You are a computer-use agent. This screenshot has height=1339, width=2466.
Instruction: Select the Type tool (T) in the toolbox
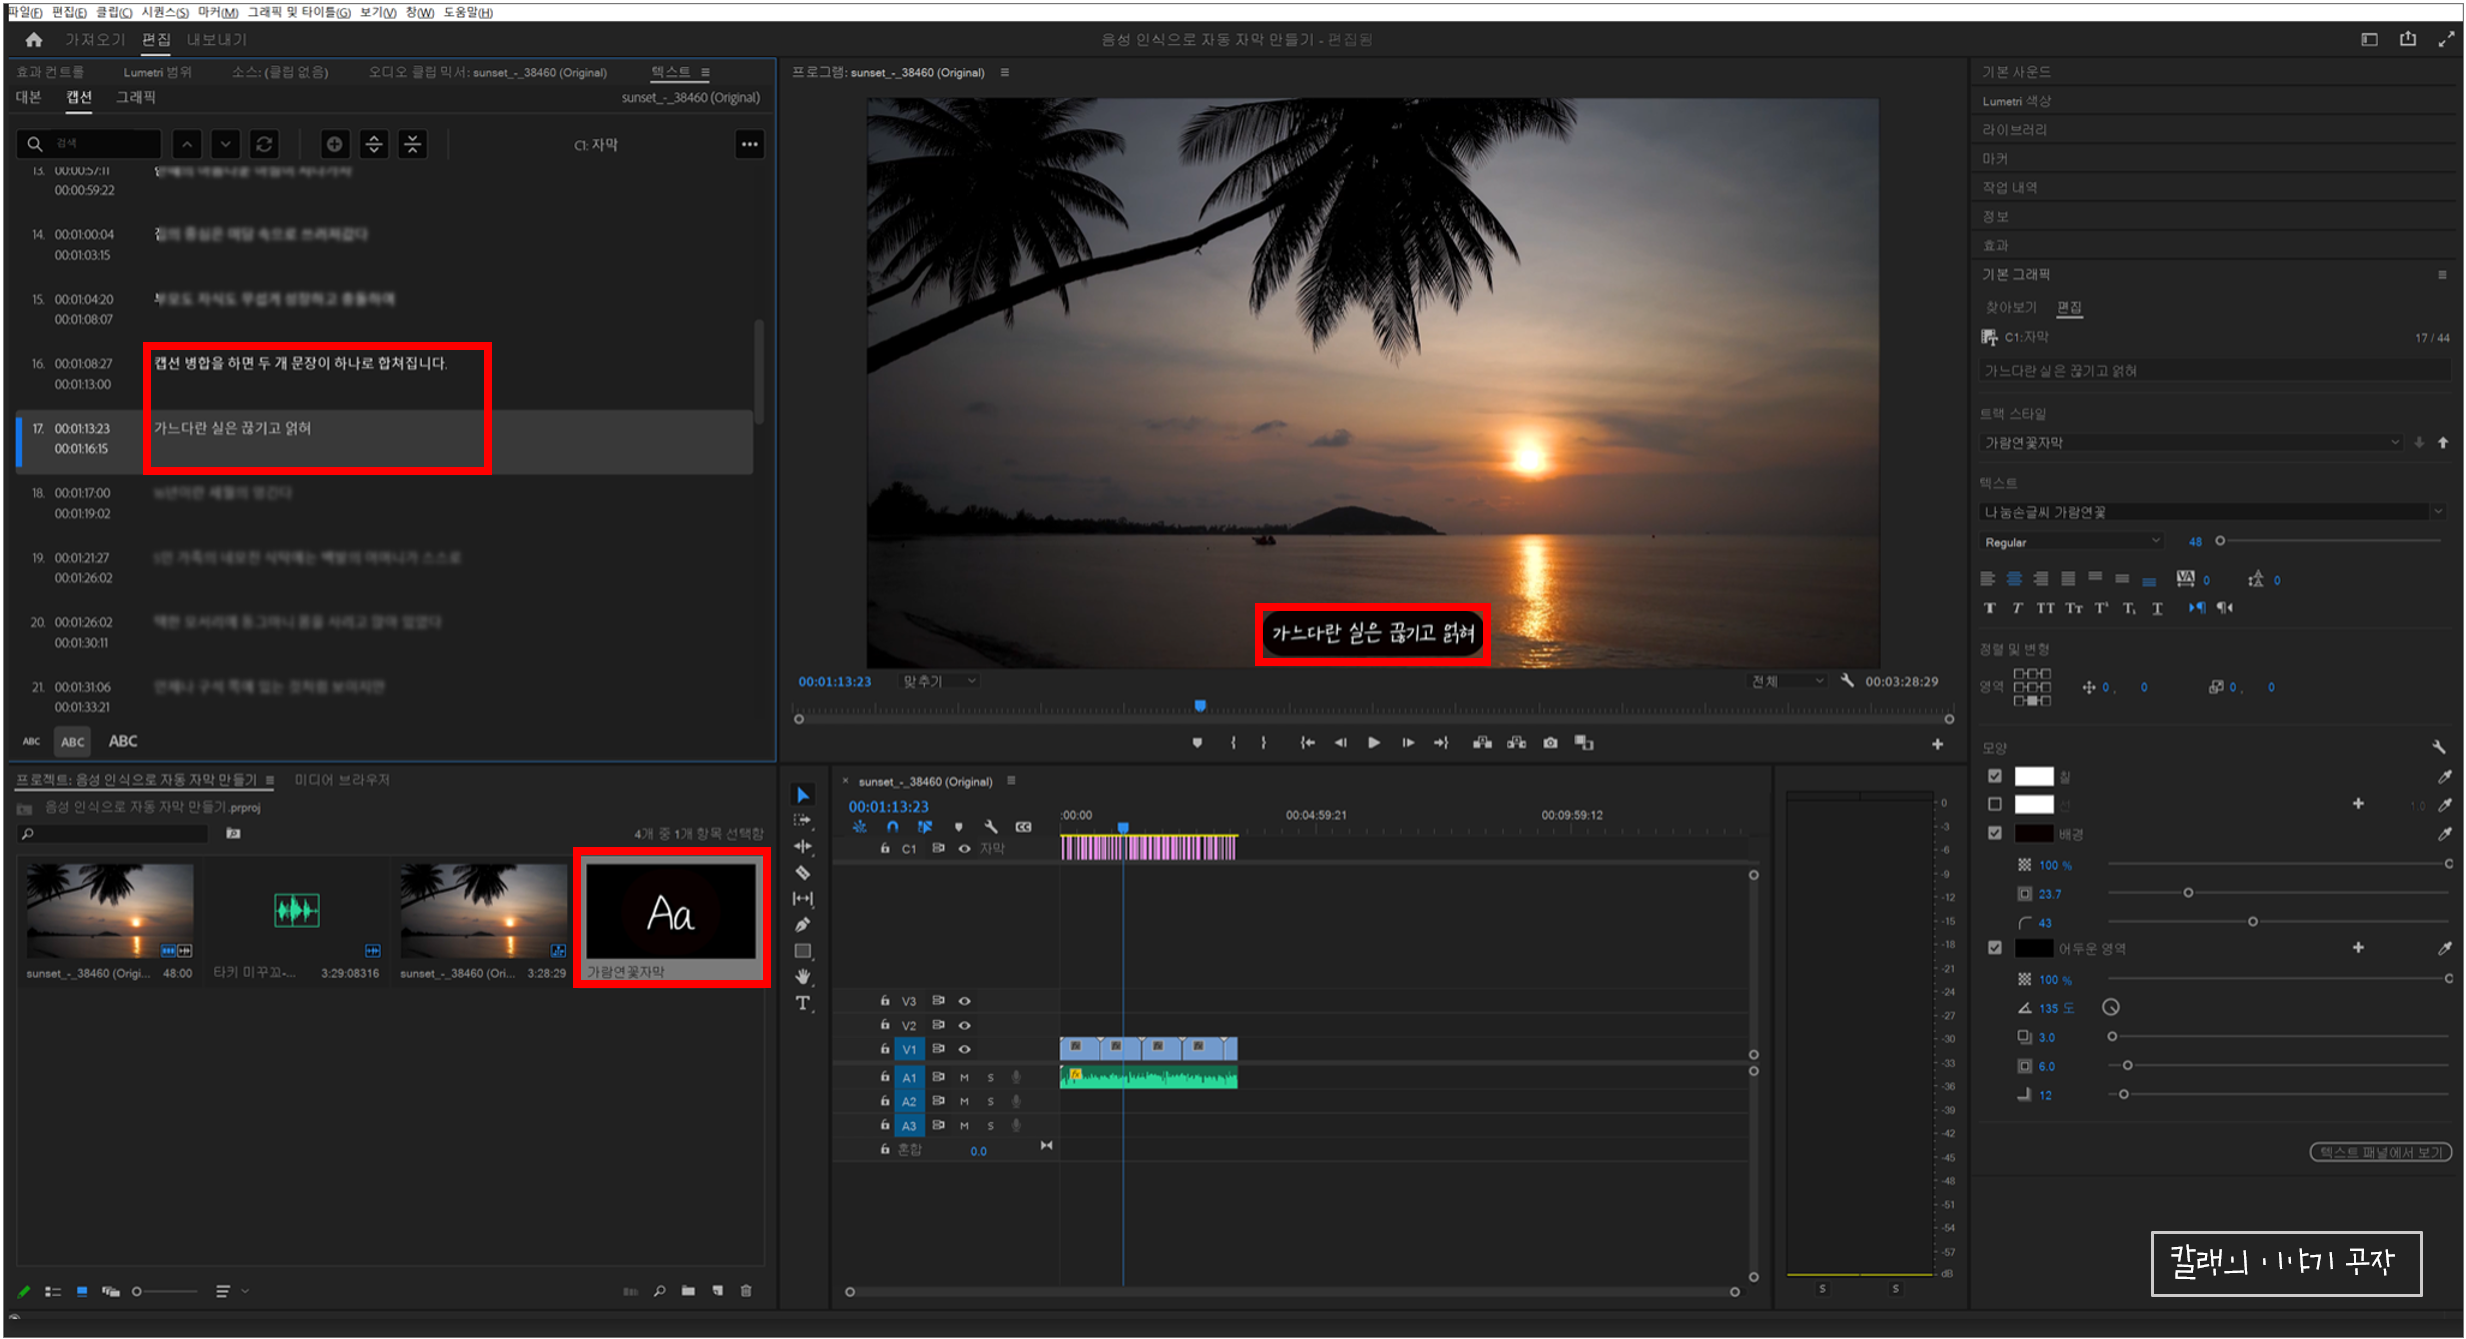[802, 1003]
